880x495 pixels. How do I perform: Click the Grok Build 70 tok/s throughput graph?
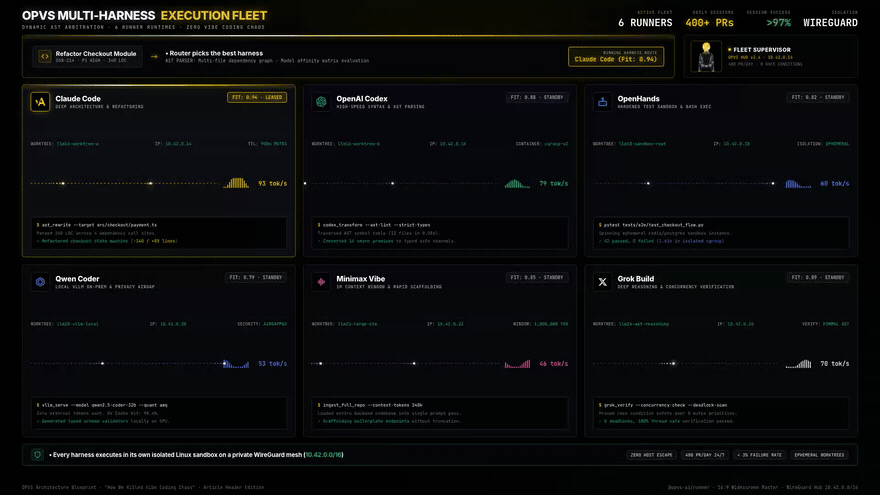(x=799, y=364)
